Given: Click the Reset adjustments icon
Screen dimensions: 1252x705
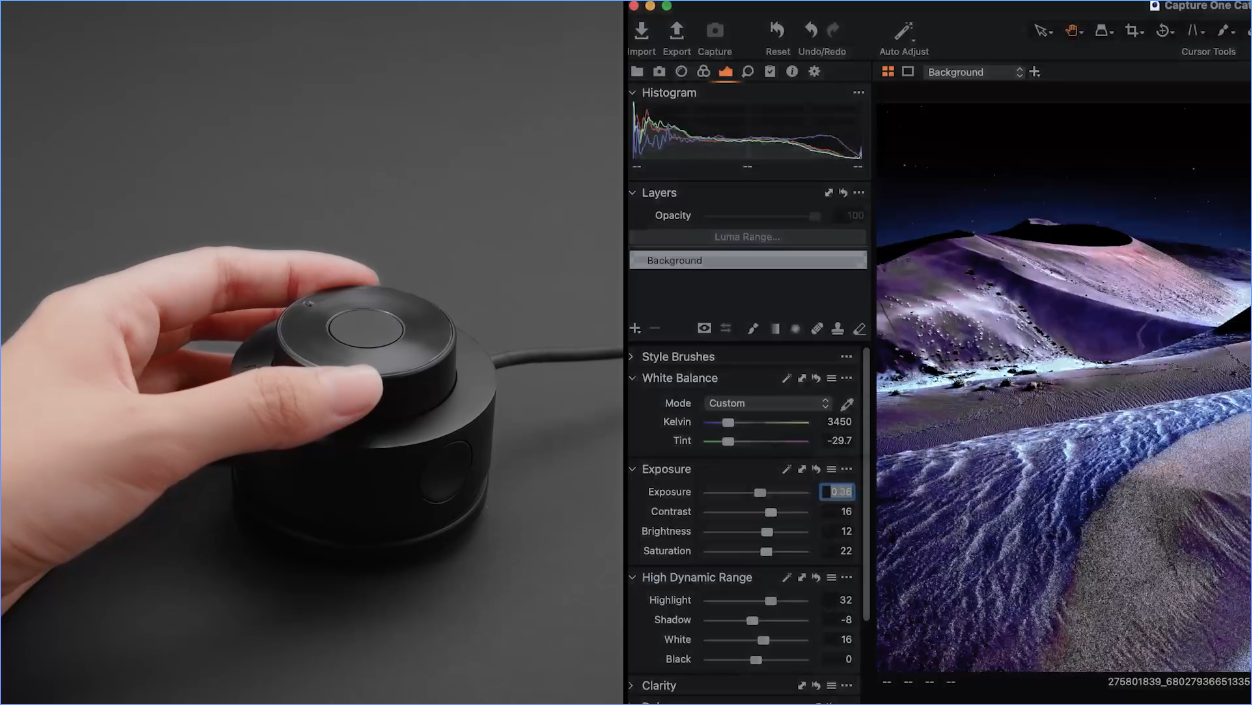Looking at the screenshot, I should pyautogui.click(x=777, y=32).
